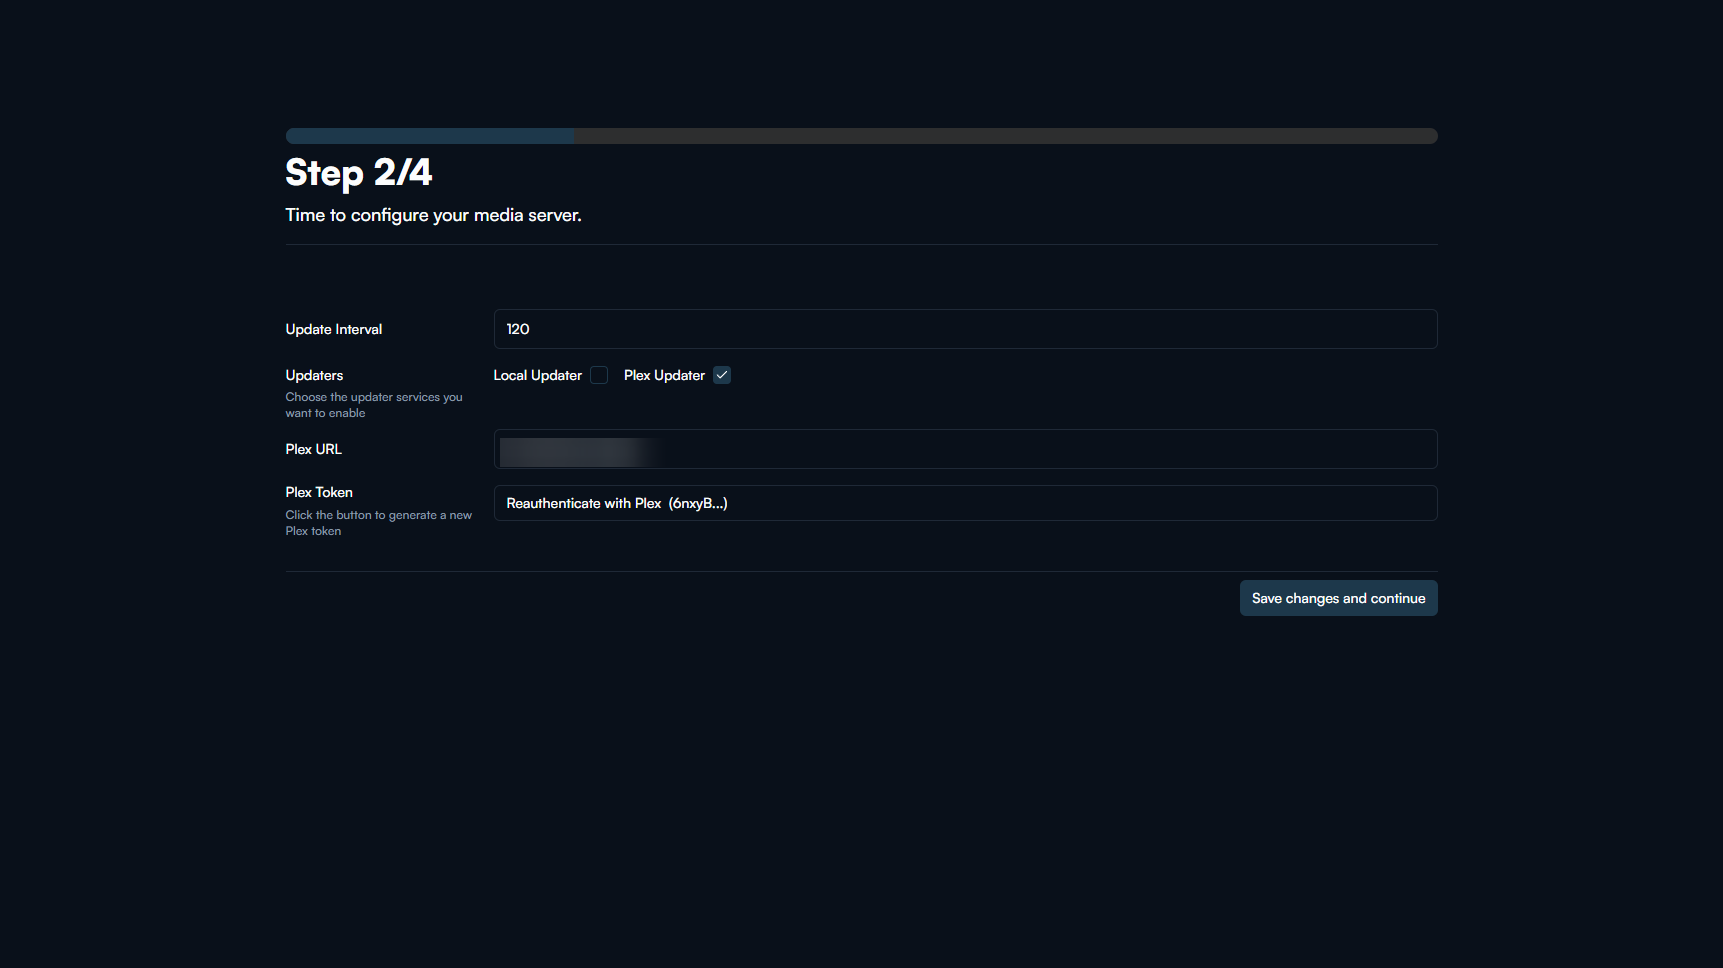
Task: Click the Local Updater text label
Action: pos(537,375)
